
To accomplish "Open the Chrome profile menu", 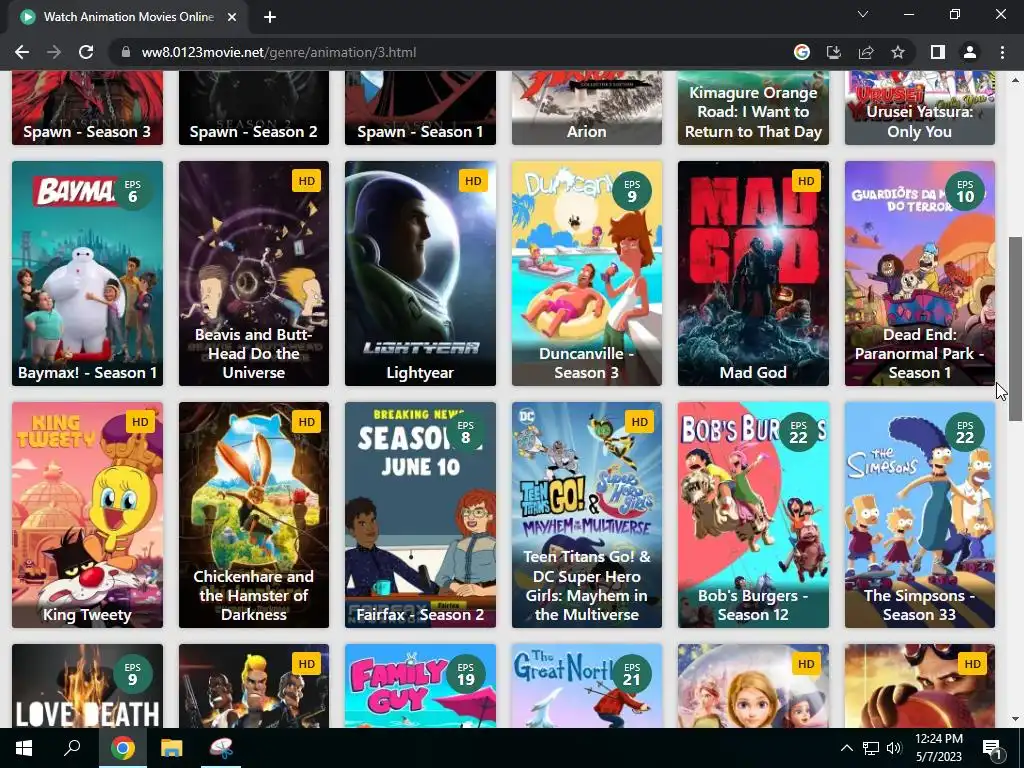I will point(970,52).
